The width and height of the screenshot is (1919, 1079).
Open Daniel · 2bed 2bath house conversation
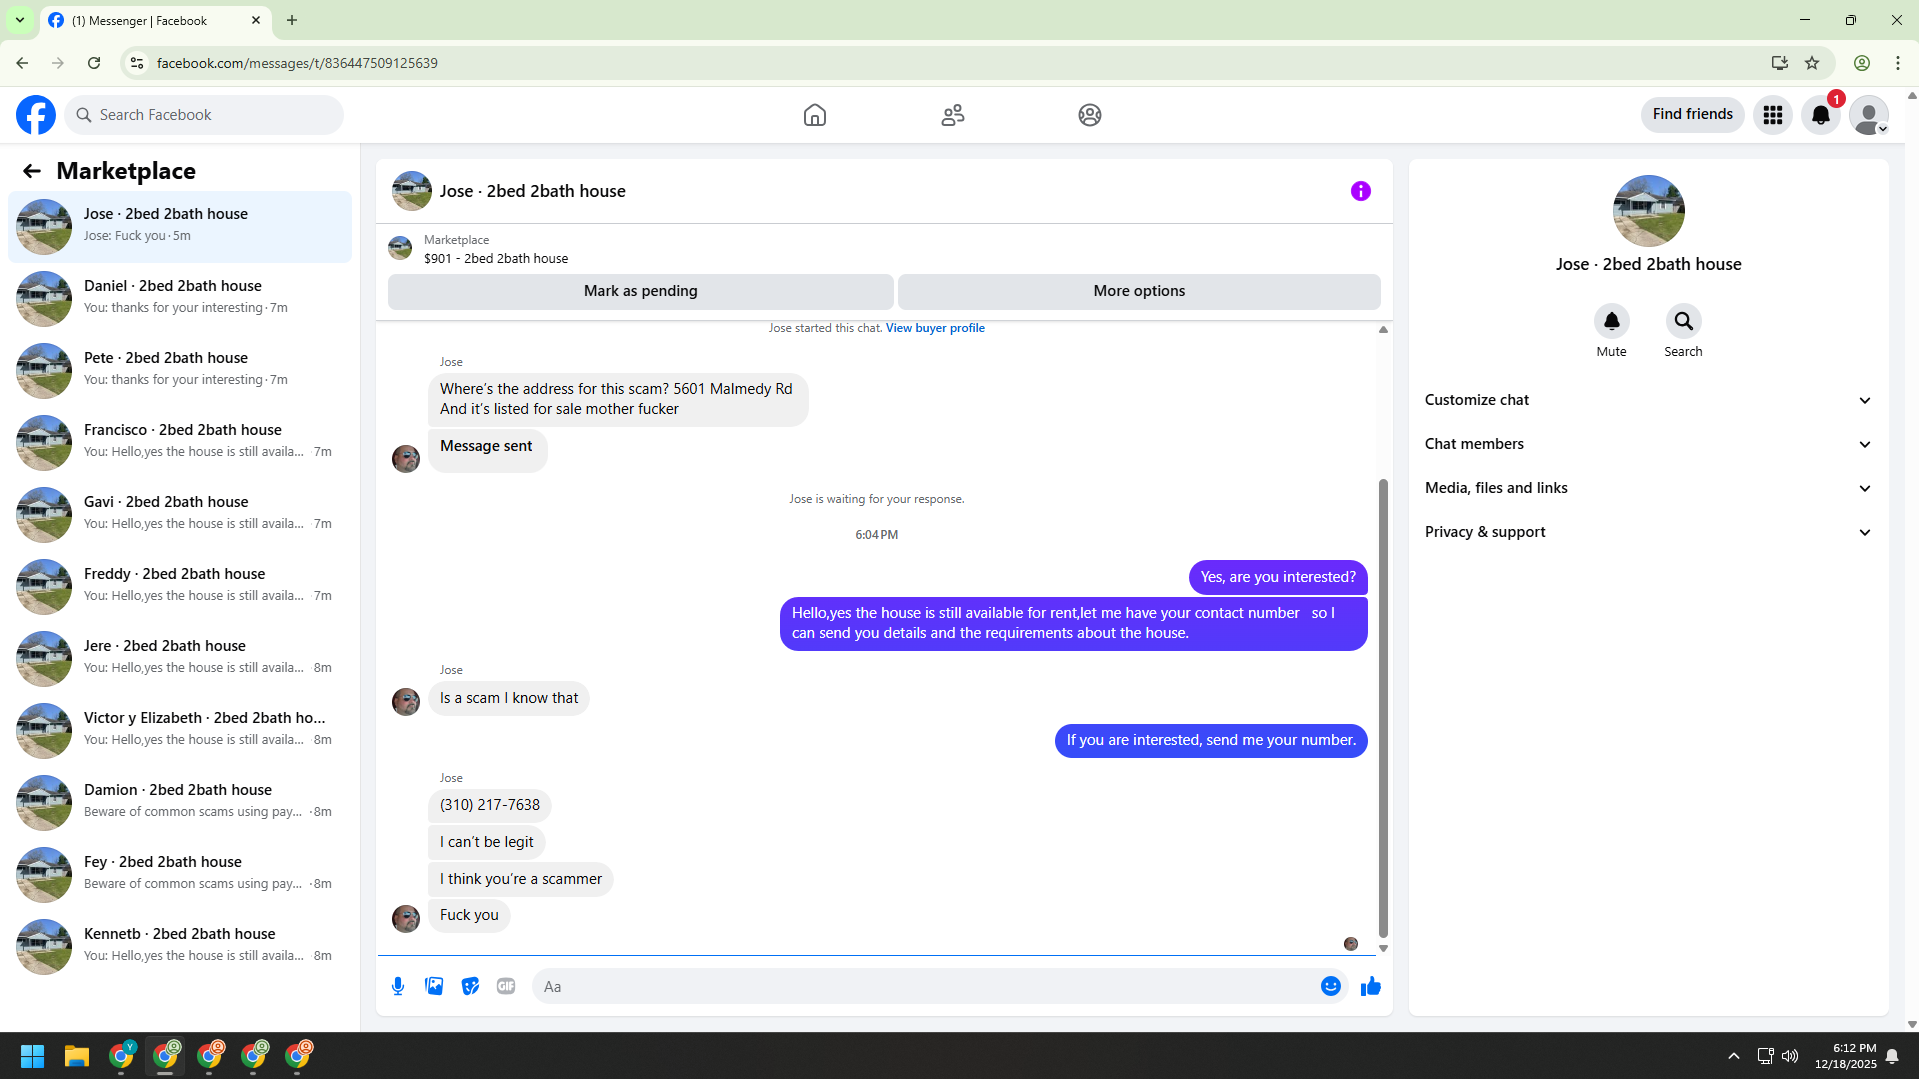(180, 299)
